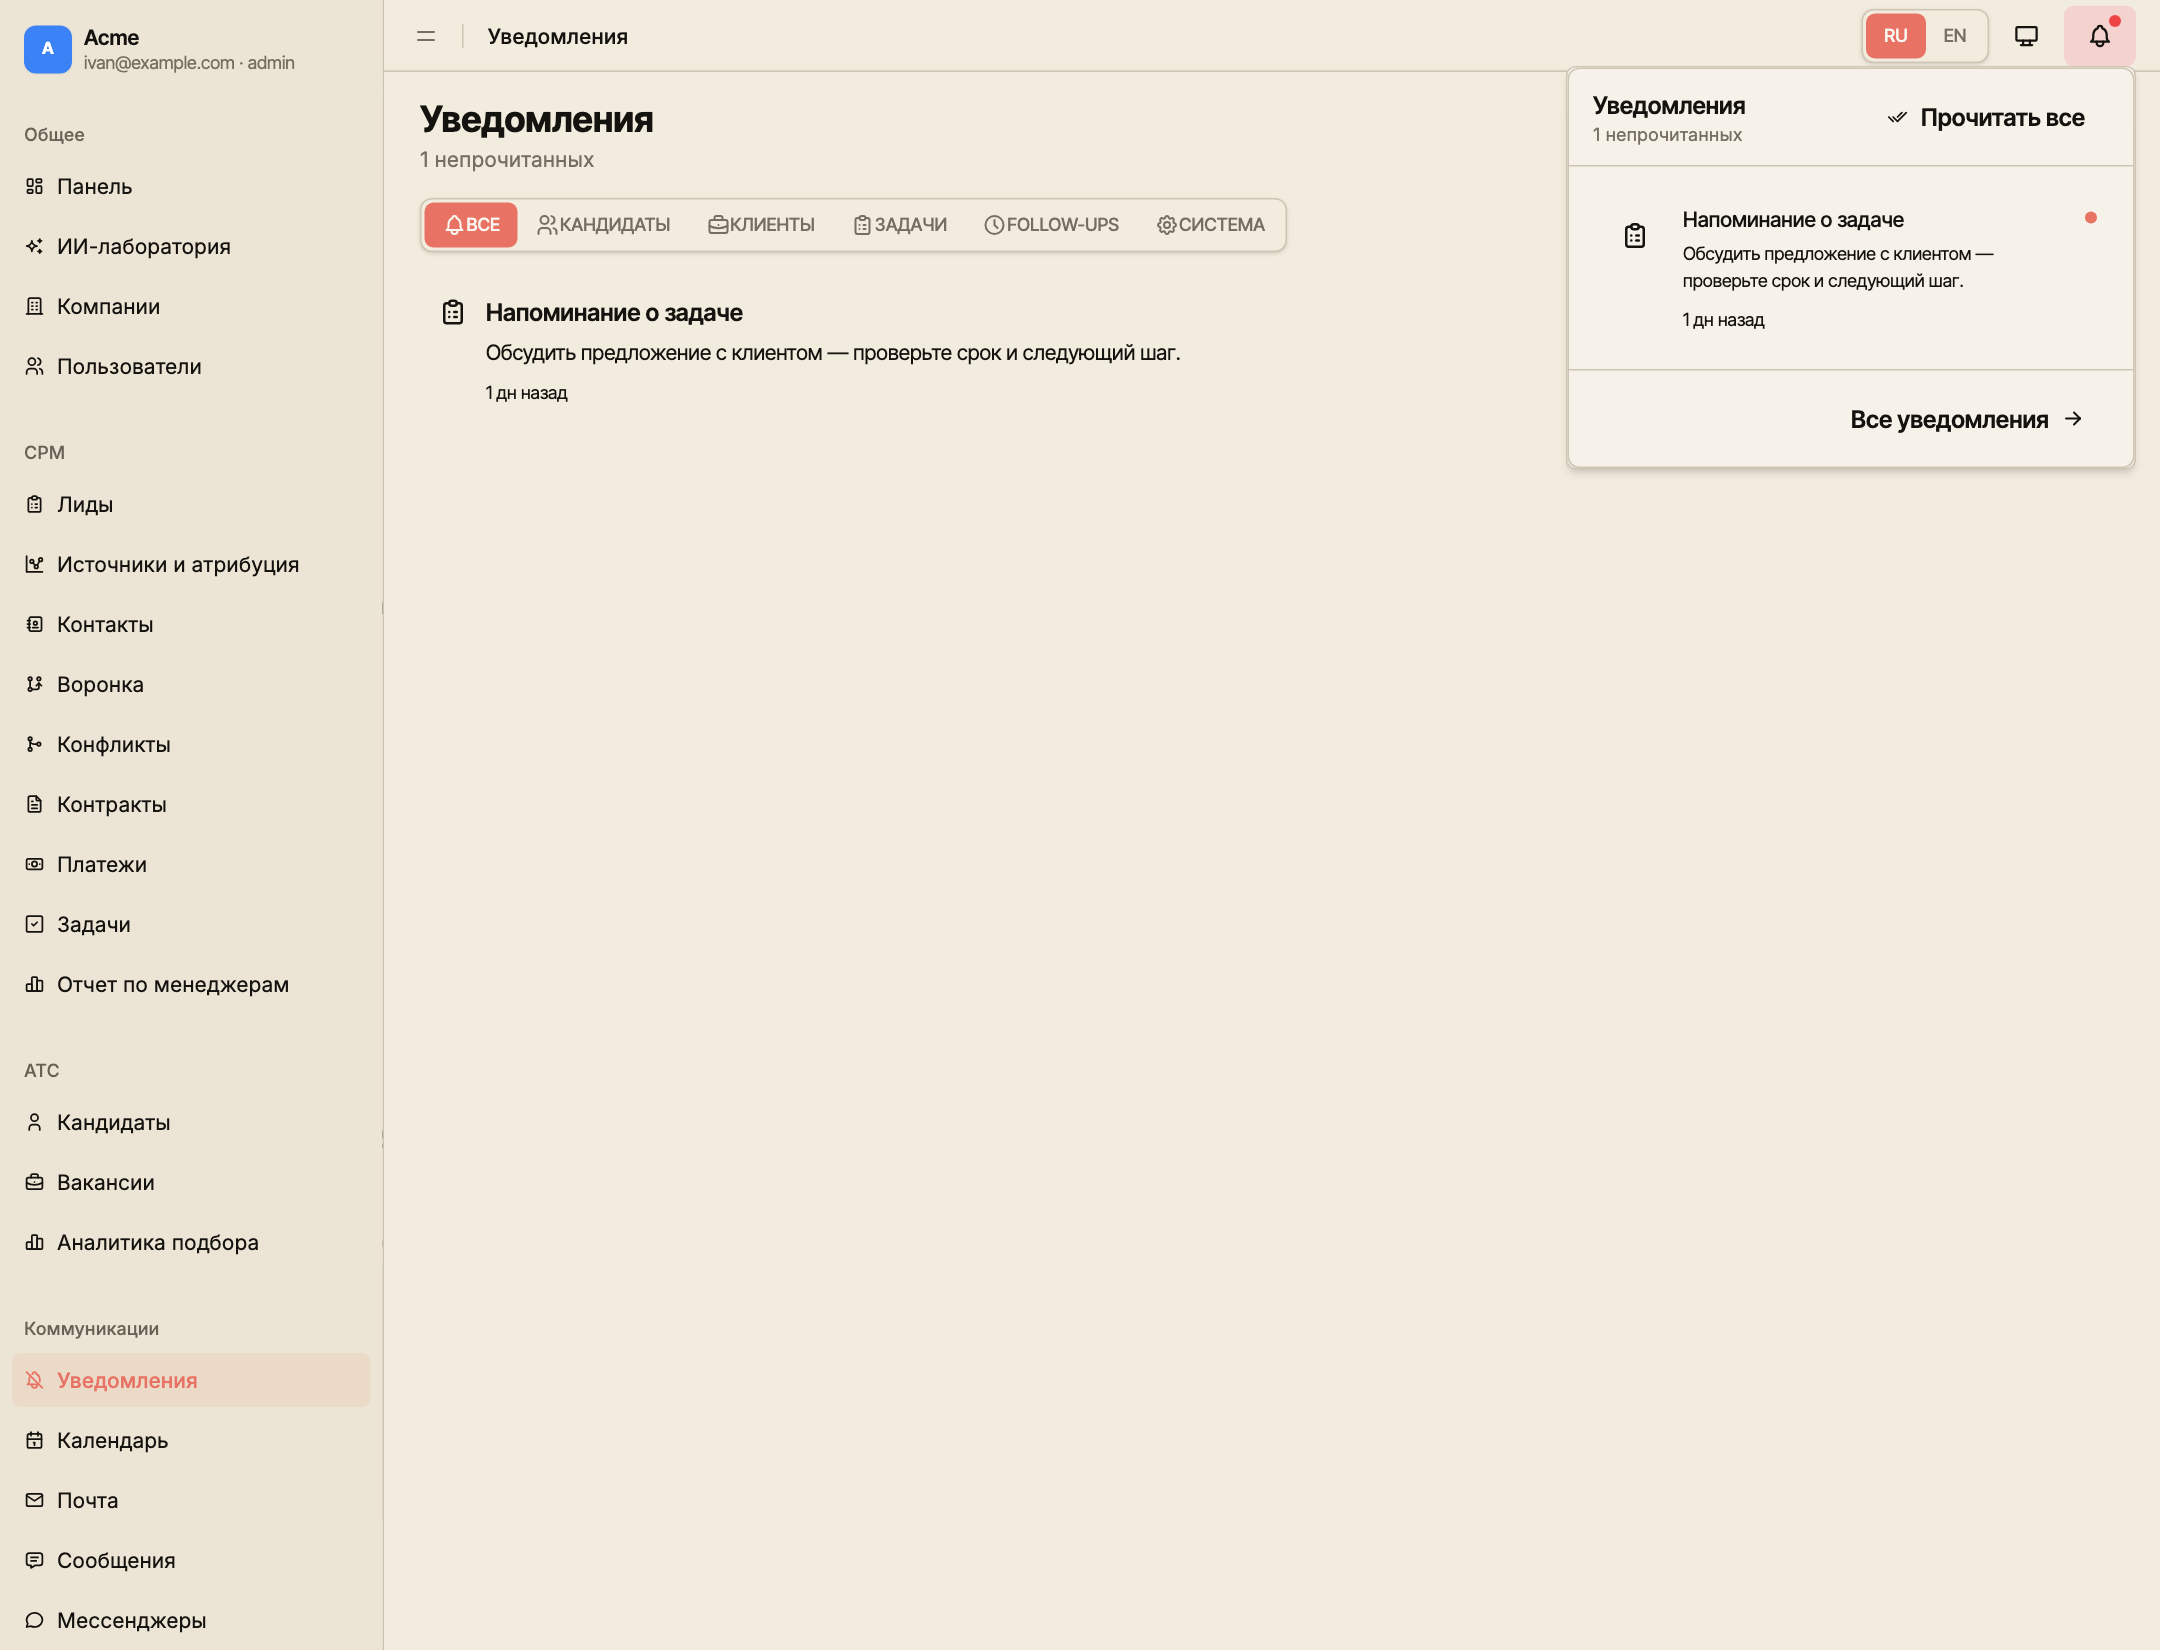Click the Календарь calendar icon

35,1440
